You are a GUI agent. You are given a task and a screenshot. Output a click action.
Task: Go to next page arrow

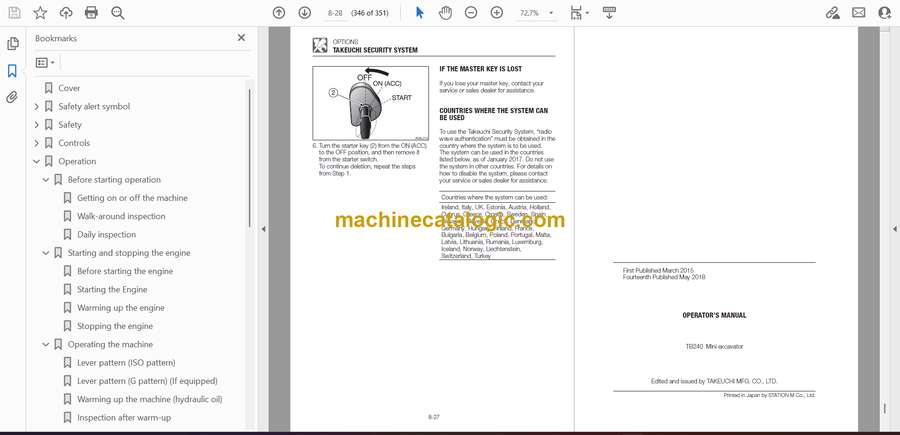(x=304, y=13)
